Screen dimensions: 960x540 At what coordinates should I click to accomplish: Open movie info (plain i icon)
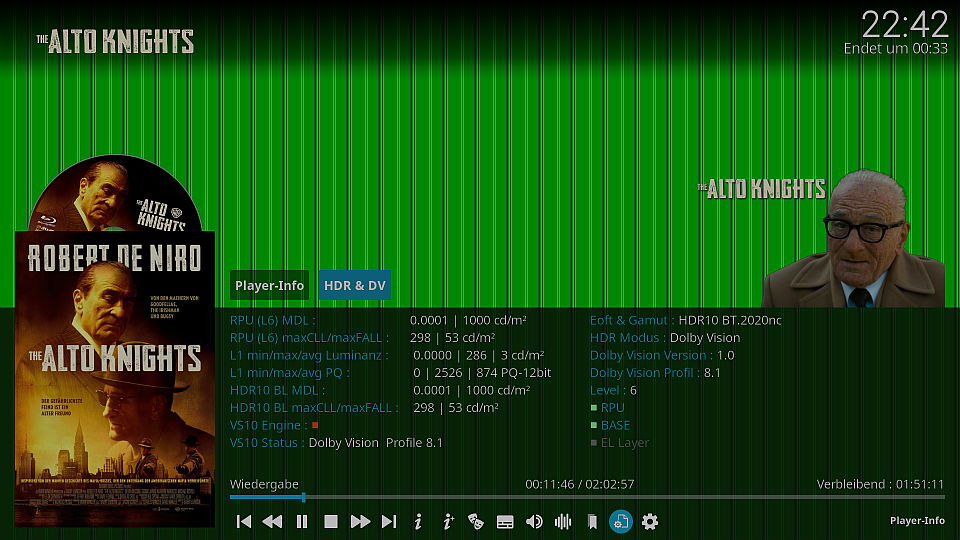tap(418, 522)
